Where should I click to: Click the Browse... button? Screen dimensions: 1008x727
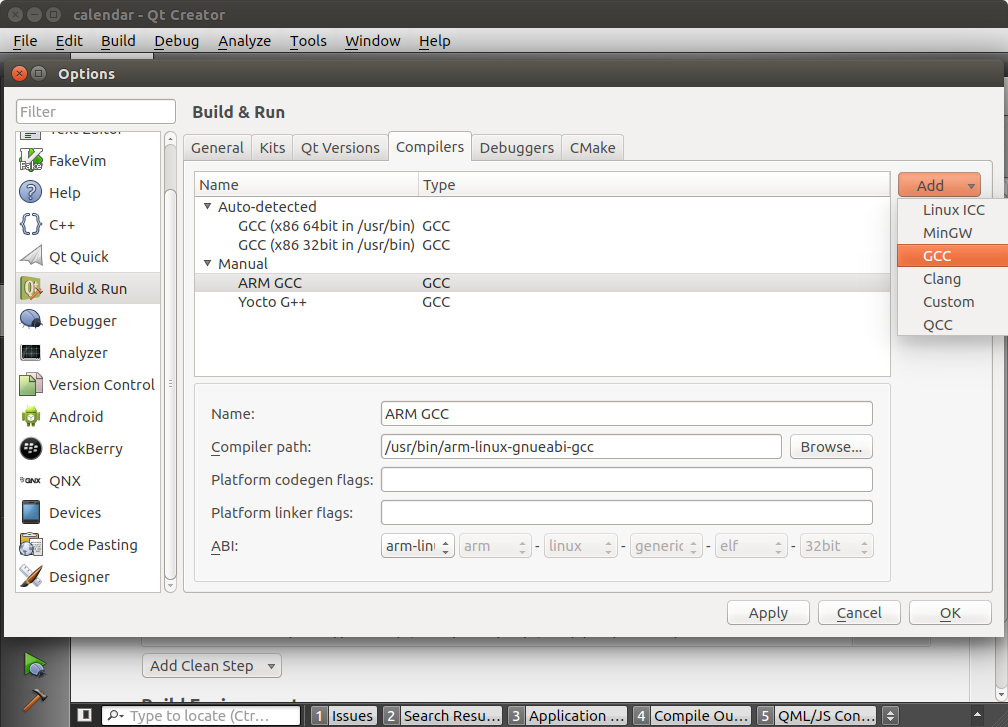(x=831, y=447)
